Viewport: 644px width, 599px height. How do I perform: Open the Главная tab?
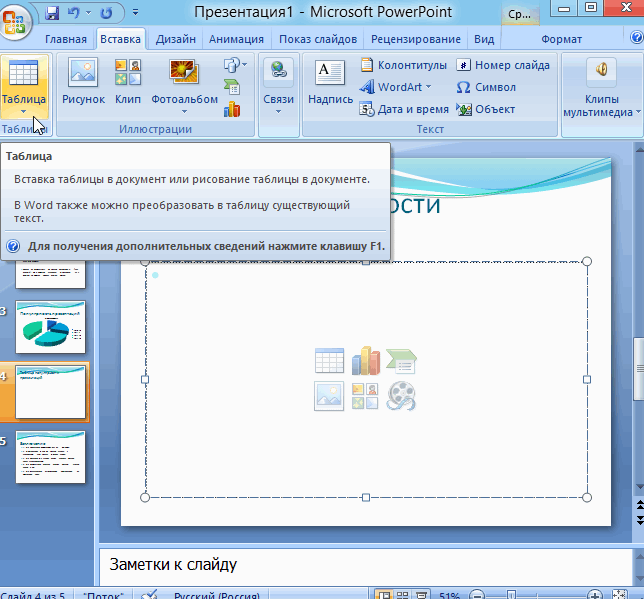(66, 39)
